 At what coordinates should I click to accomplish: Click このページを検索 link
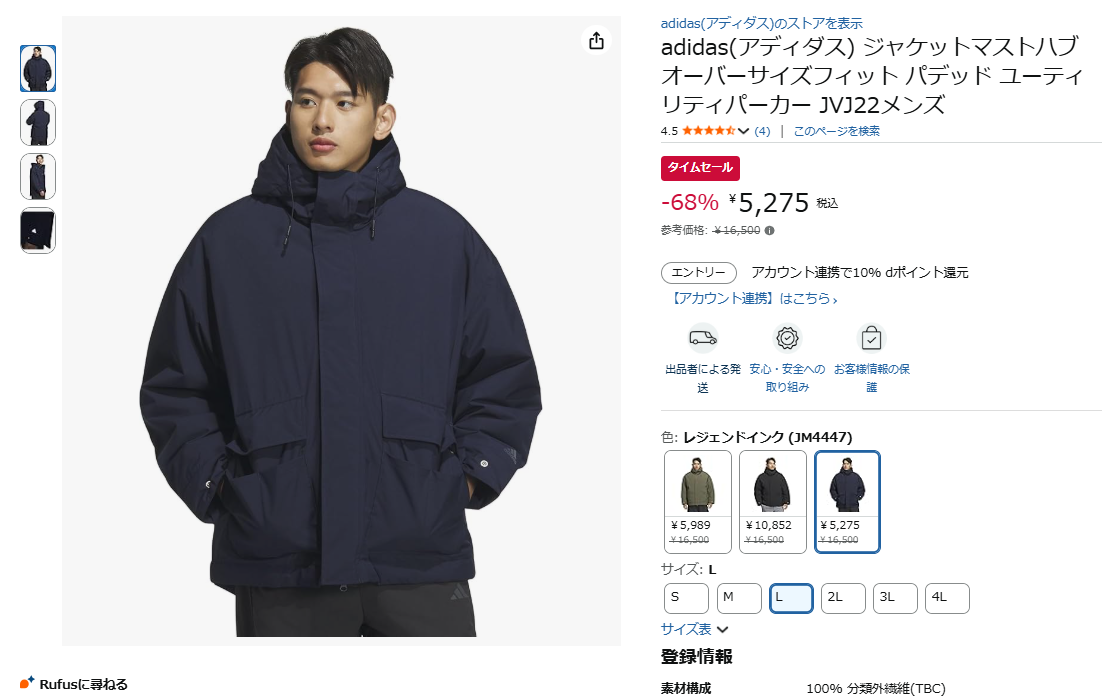point(836,131)
